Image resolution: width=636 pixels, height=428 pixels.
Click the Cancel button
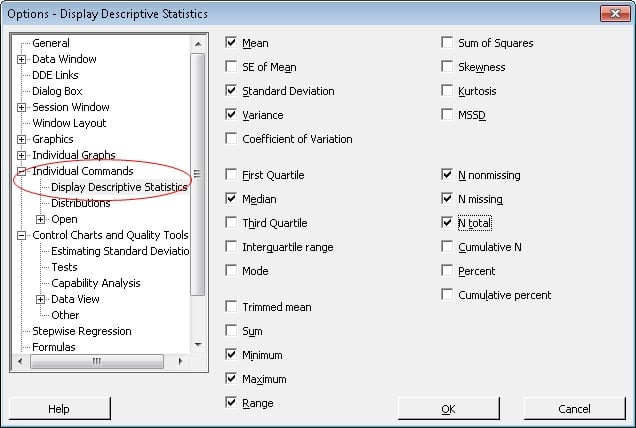click(x=574, y=408)
